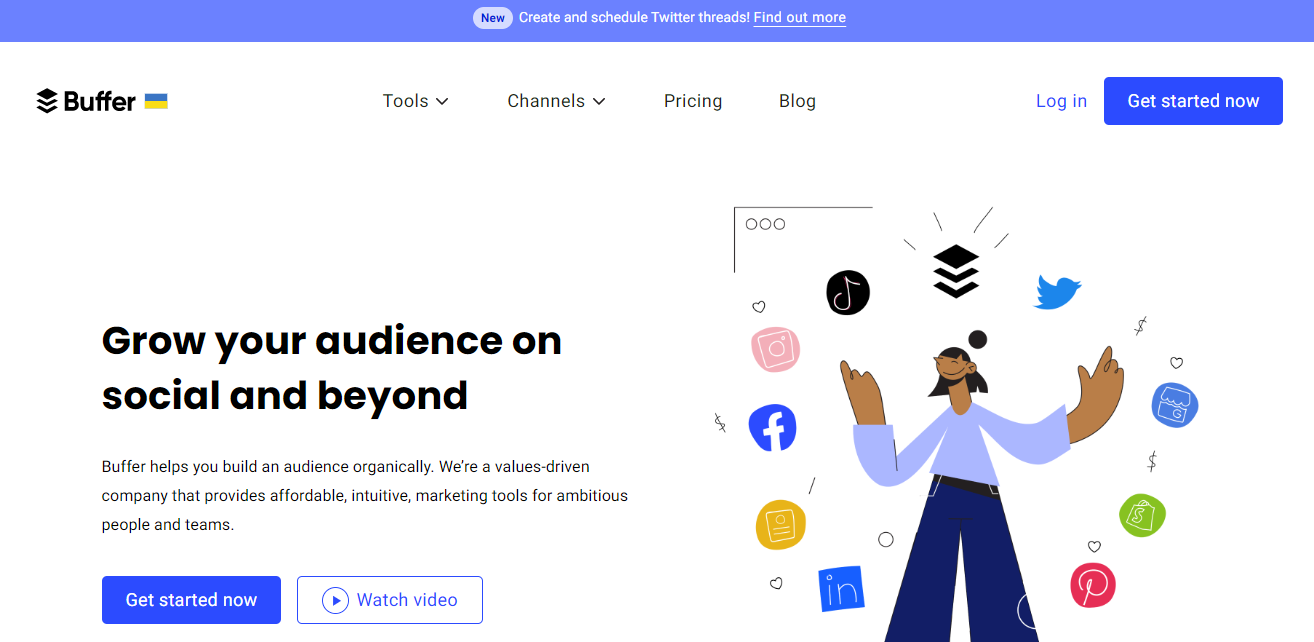Click the blue Facebook icon
1314x642 pixels.
coord(773,428)
